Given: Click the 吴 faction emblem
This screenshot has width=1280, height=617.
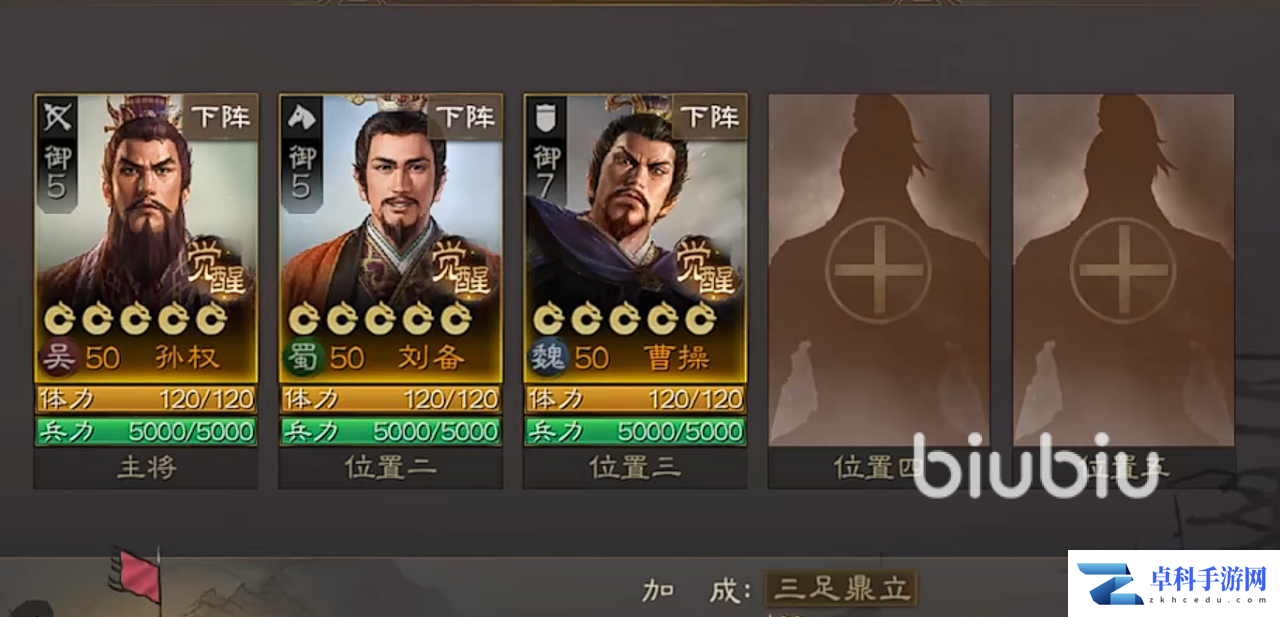Looking at the screenshot, I should point(59,357).
